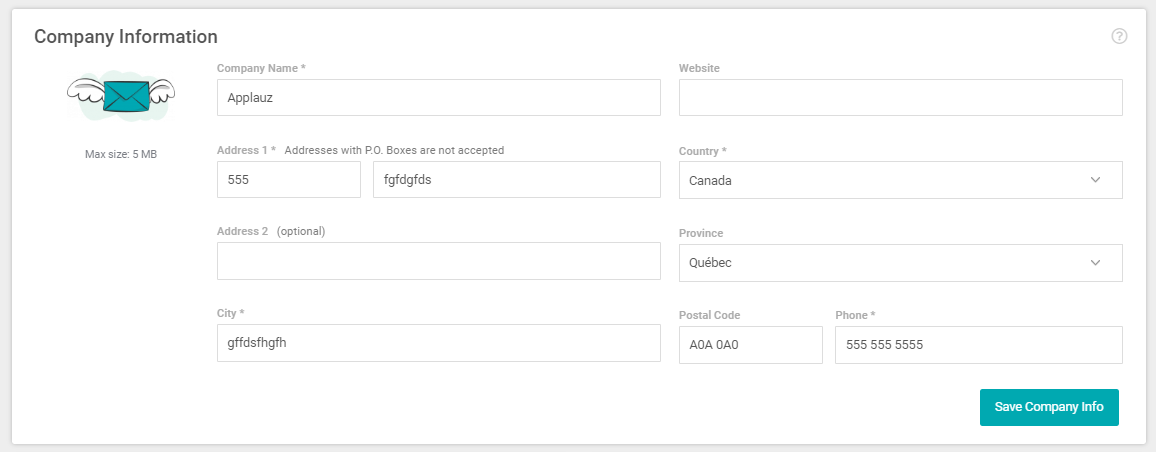Save the company info
Image resolution: width=1156 pixels, height=452 pixels.
pyautogui.click(x=1049, y=407)
